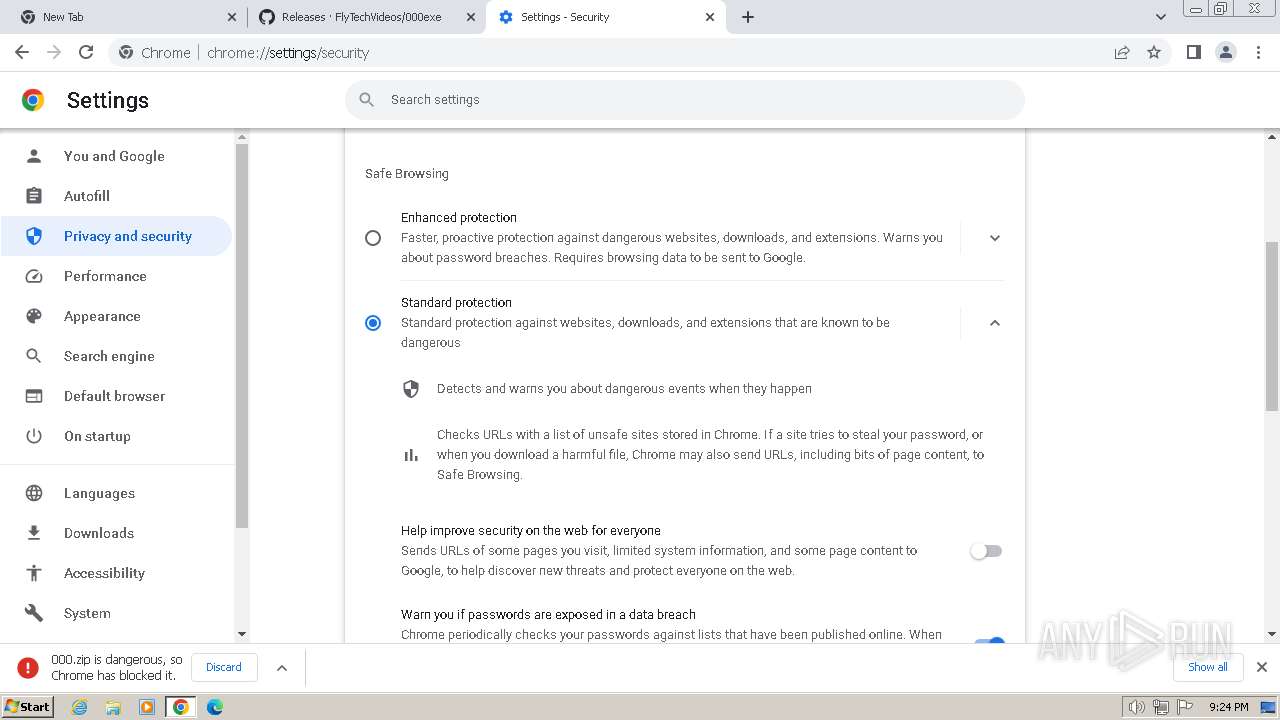Click the red dangerous download warning icon
This screenshot has height=720, width=1280.
(x=28, y=667)
